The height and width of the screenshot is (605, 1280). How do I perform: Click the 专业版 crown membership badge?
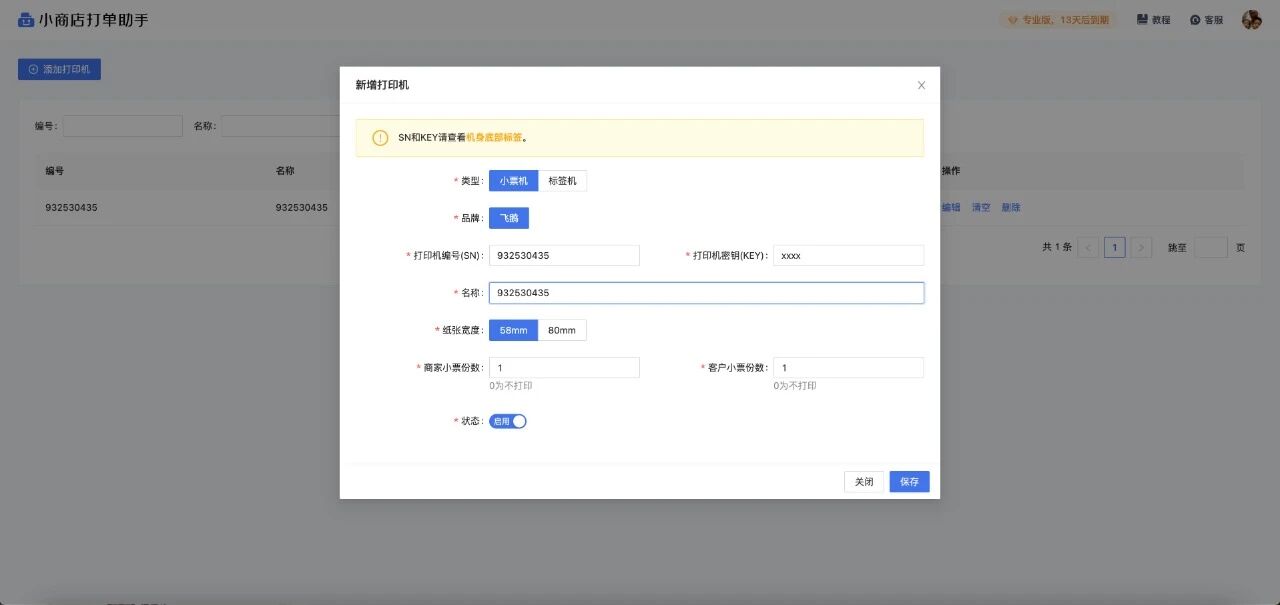point(1058,19)
